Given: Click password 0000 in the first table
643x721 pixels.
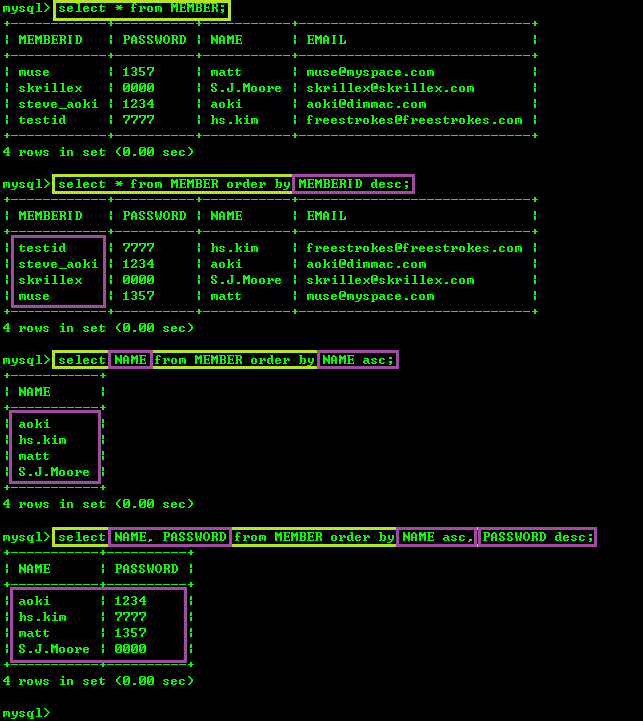Looking at the screenshot, I should [138, 88].
